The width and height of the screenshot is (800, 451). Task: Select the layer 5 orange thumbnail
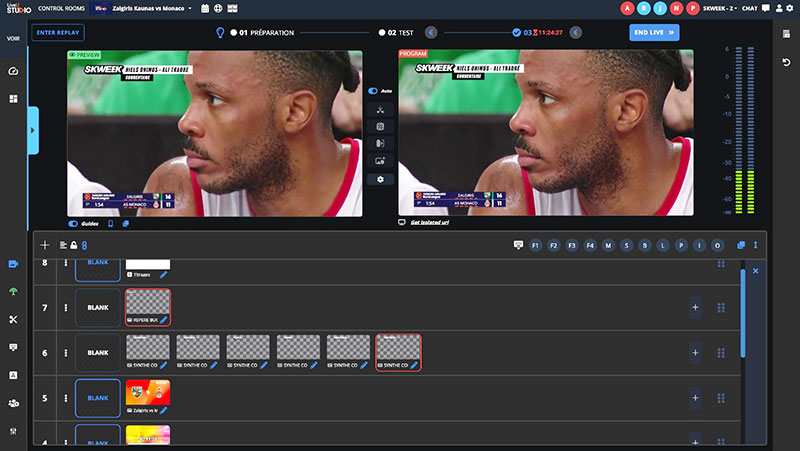pos(148,395)
